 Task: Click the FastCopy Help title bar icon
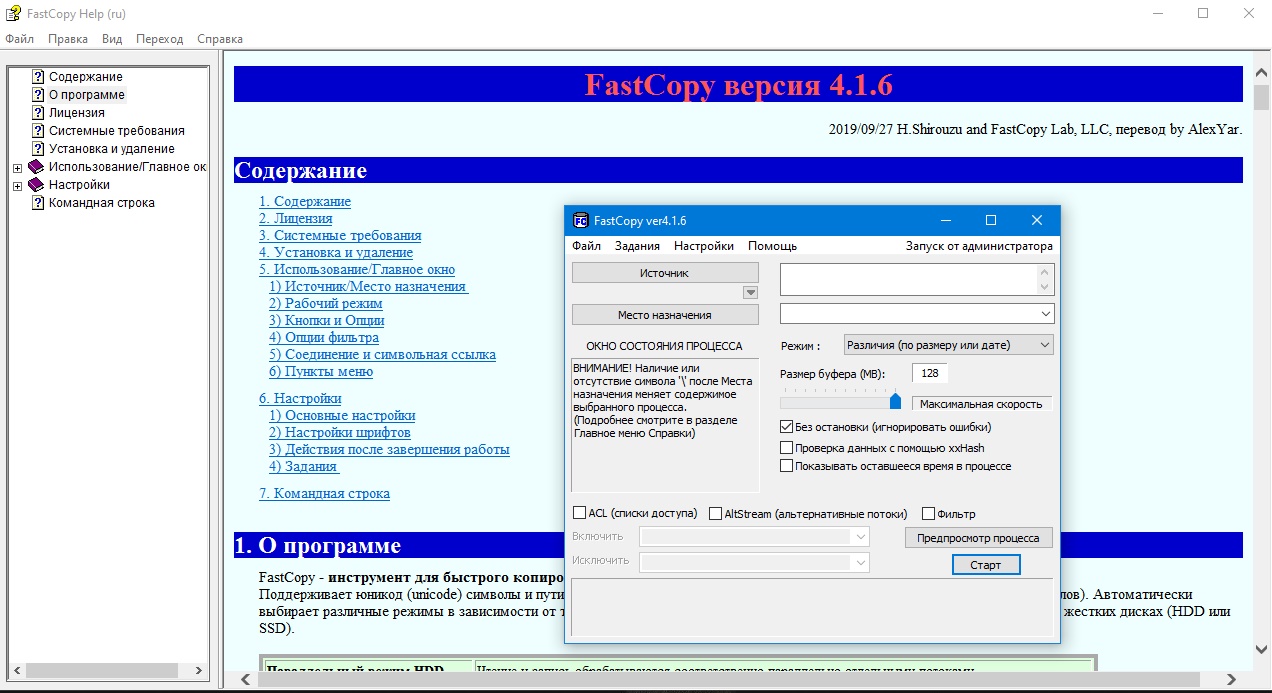(x=14, y=13)
